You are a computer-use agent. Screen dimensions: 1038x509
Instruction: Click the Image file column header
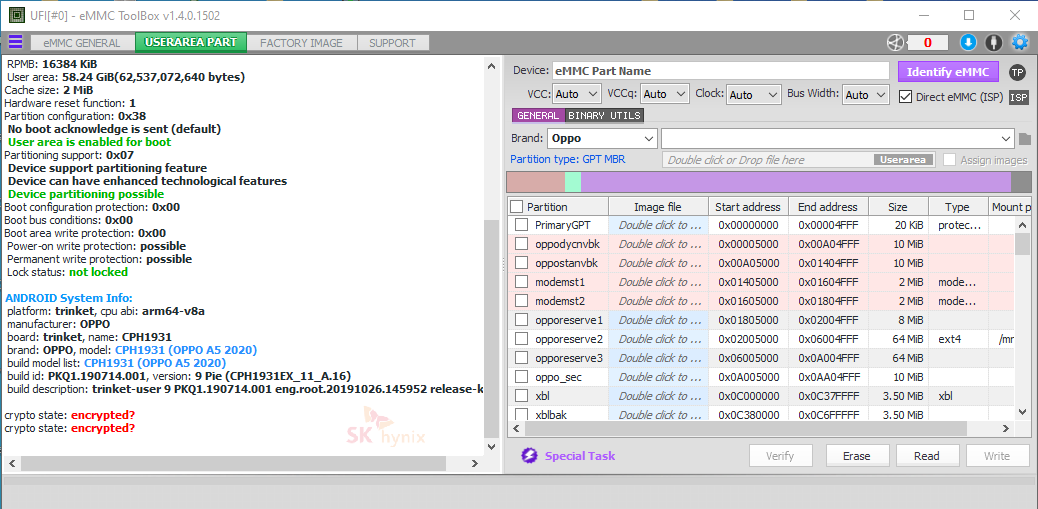pos(657,207)
